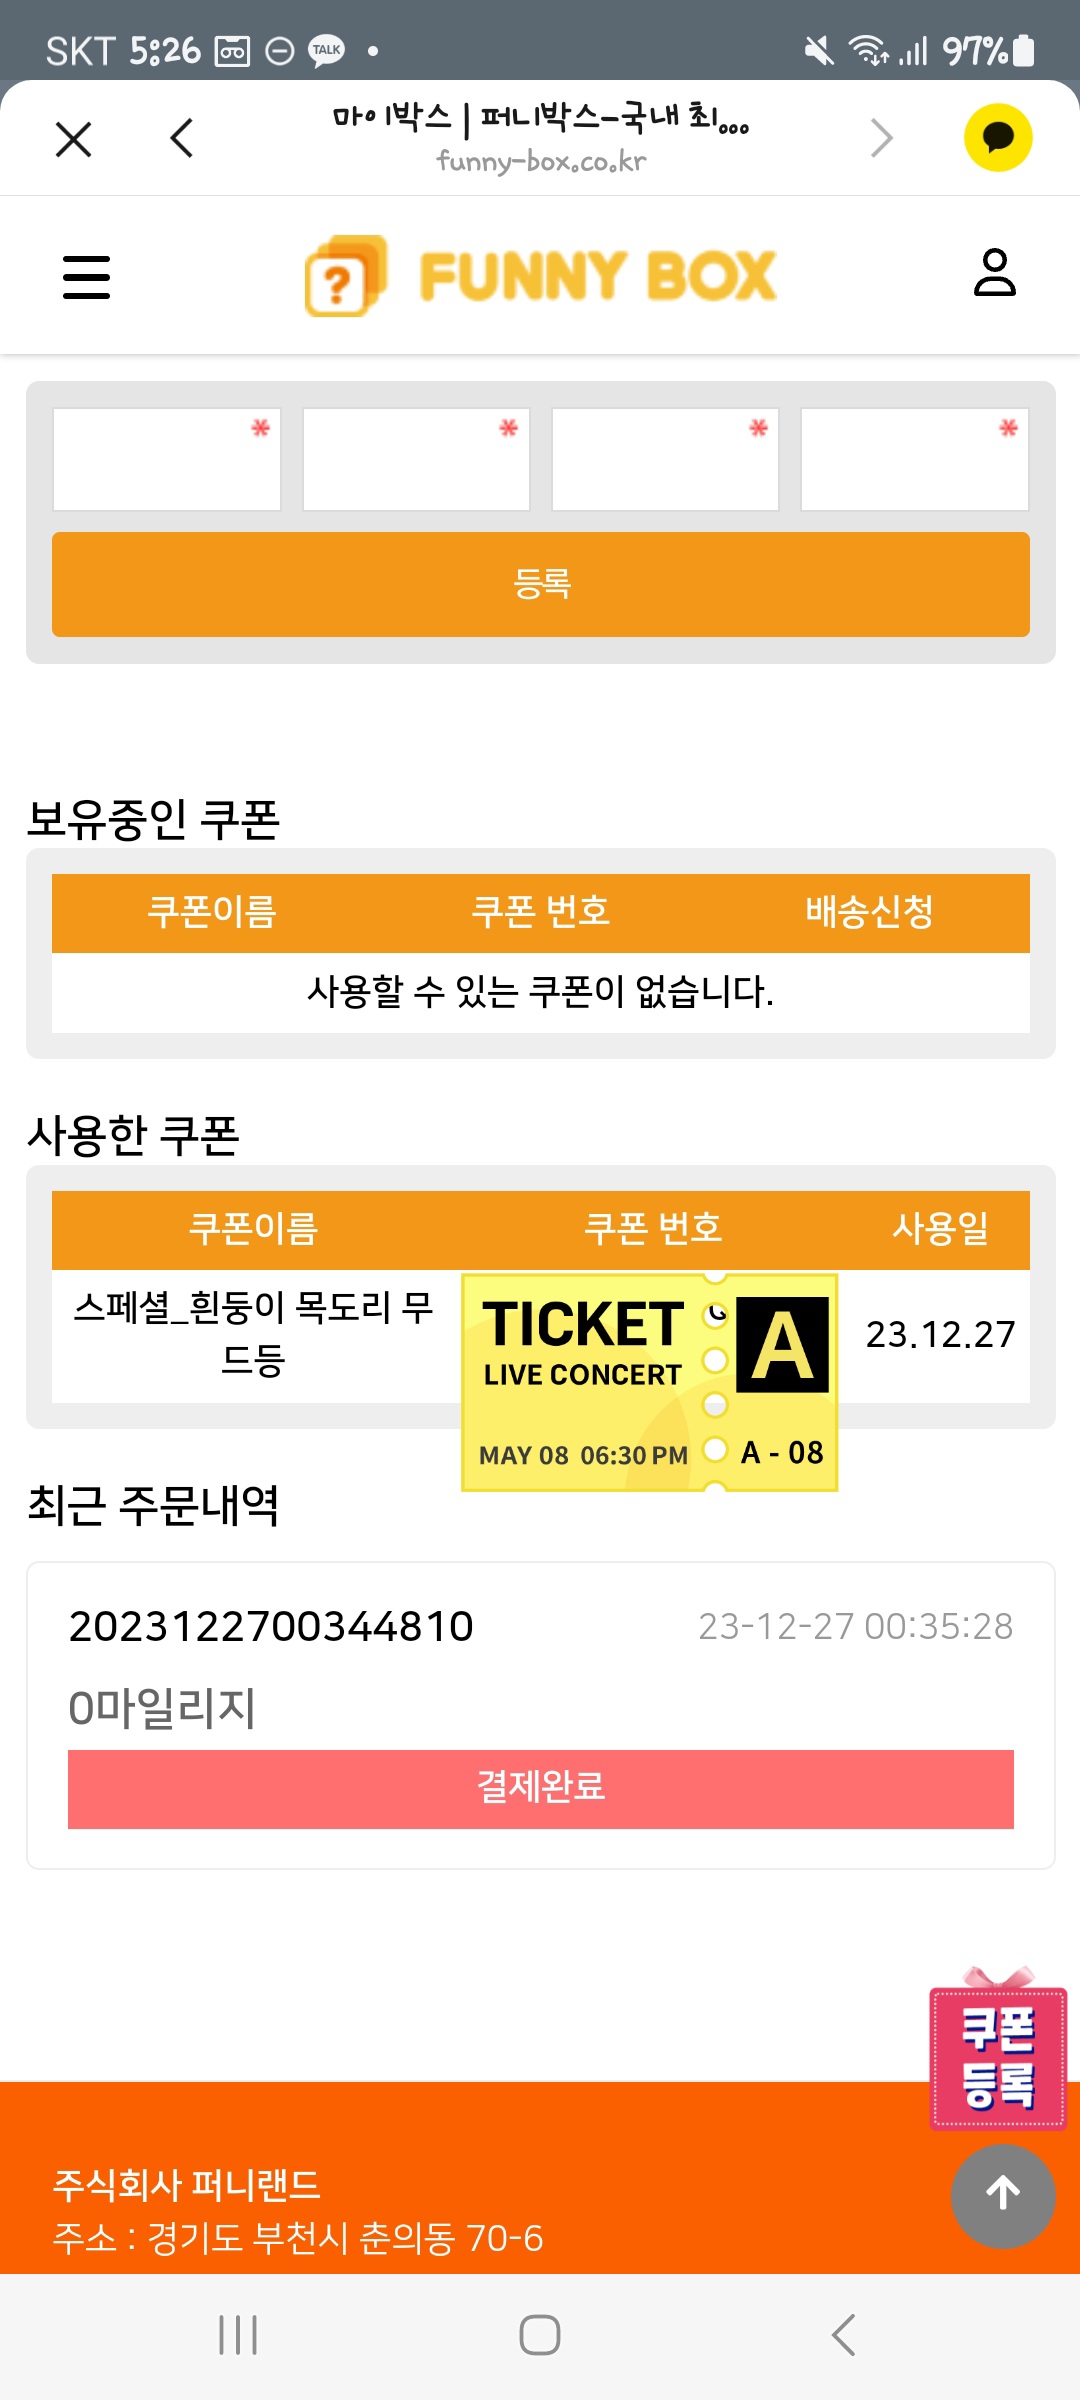Focus the second coupon code field
This screenshot has width=1080, height=2400.
416,460
